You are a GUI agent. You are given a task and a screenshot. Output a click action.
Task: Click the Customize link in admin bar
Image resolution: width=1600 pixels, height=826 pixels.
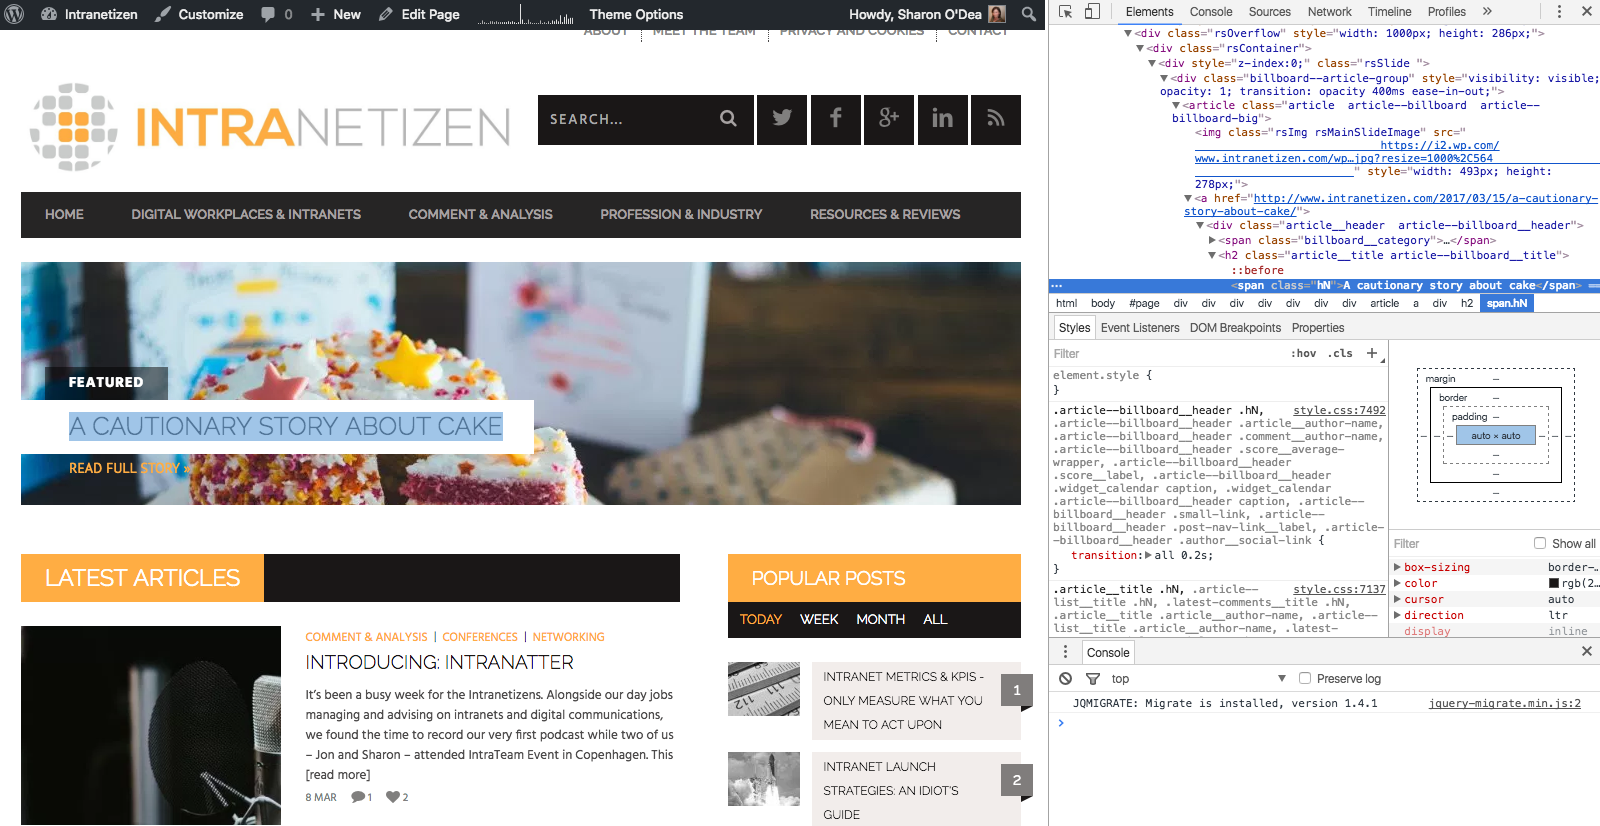pyautogui.click(x=198, y=14)
